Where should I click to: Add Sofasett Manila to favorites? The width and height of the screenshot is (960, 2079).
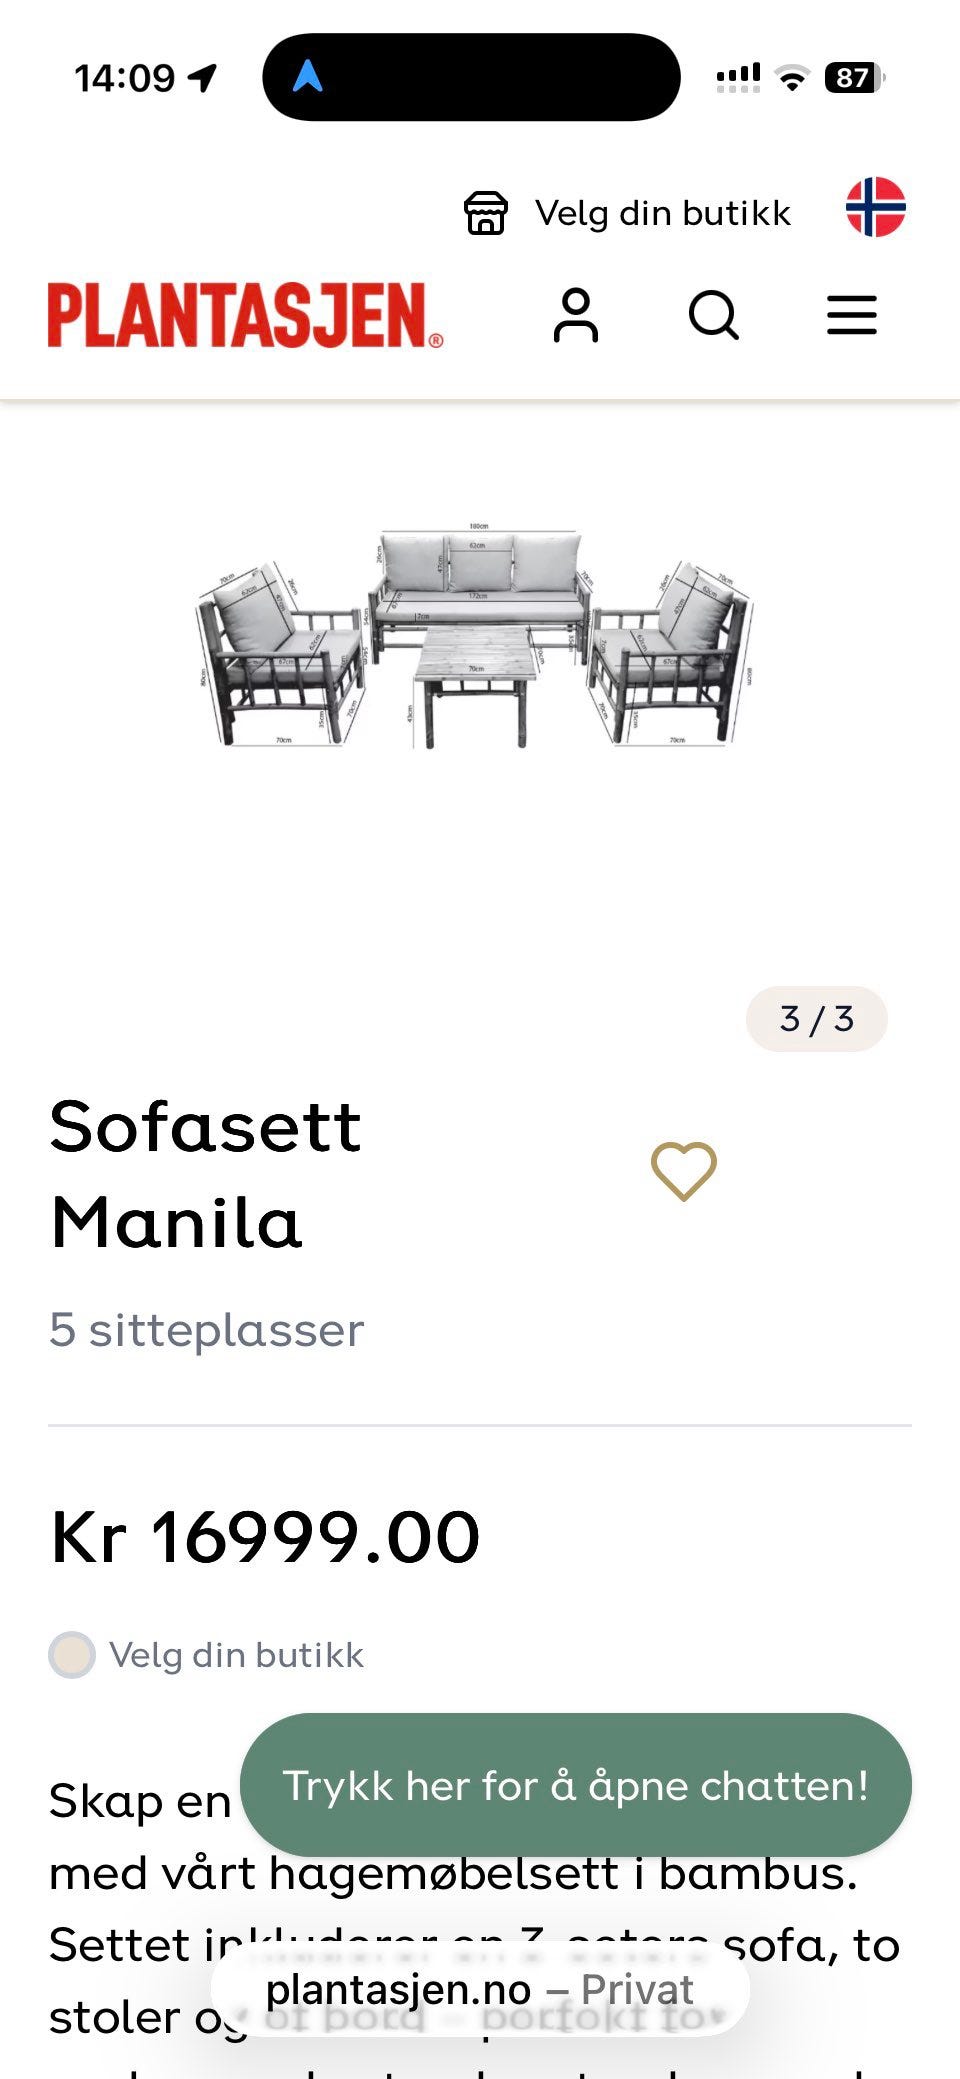(684, 1171)
